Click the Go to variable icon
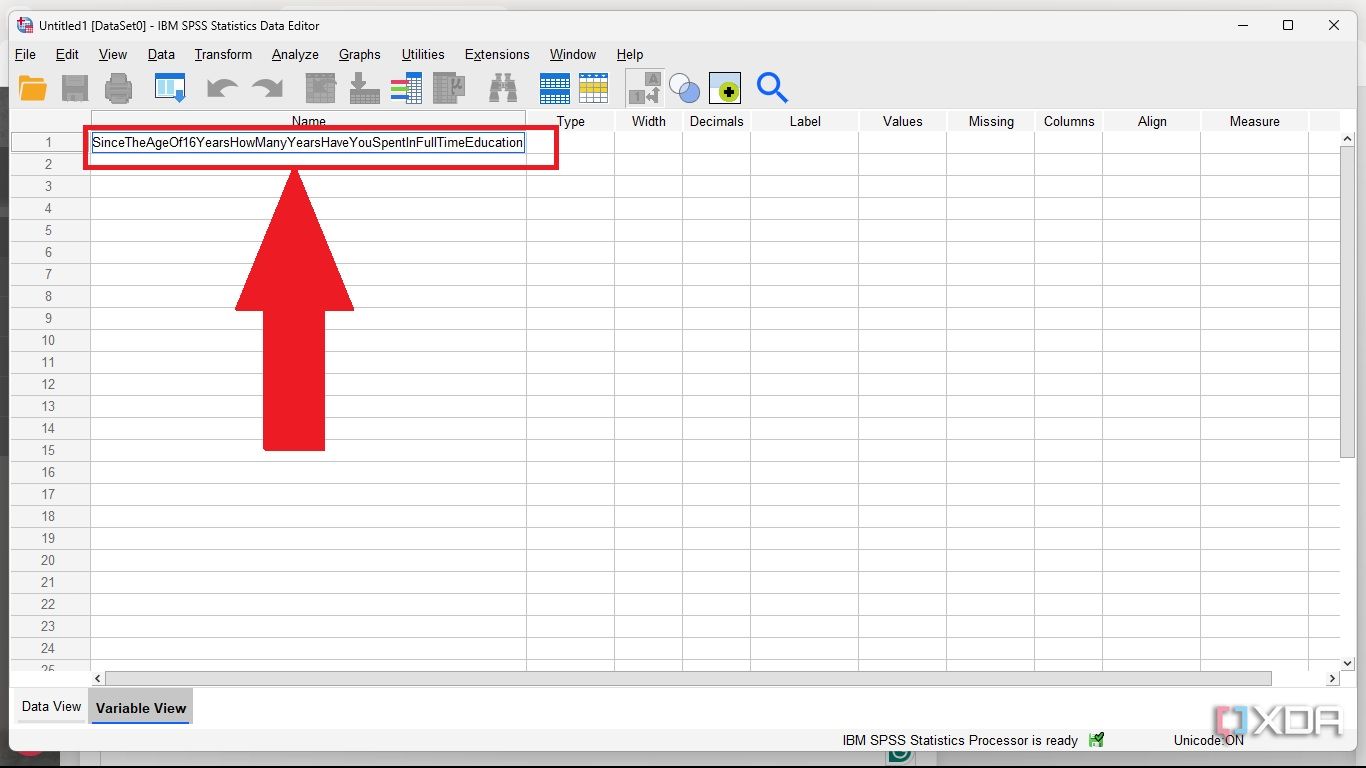Image resolution: width=1366 pixels, height=768 pixels. tap(364, 88)
